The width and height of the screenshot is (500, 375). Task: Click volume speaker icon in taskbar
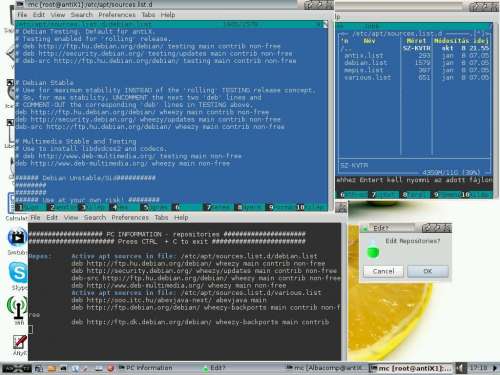coord(460,368)
